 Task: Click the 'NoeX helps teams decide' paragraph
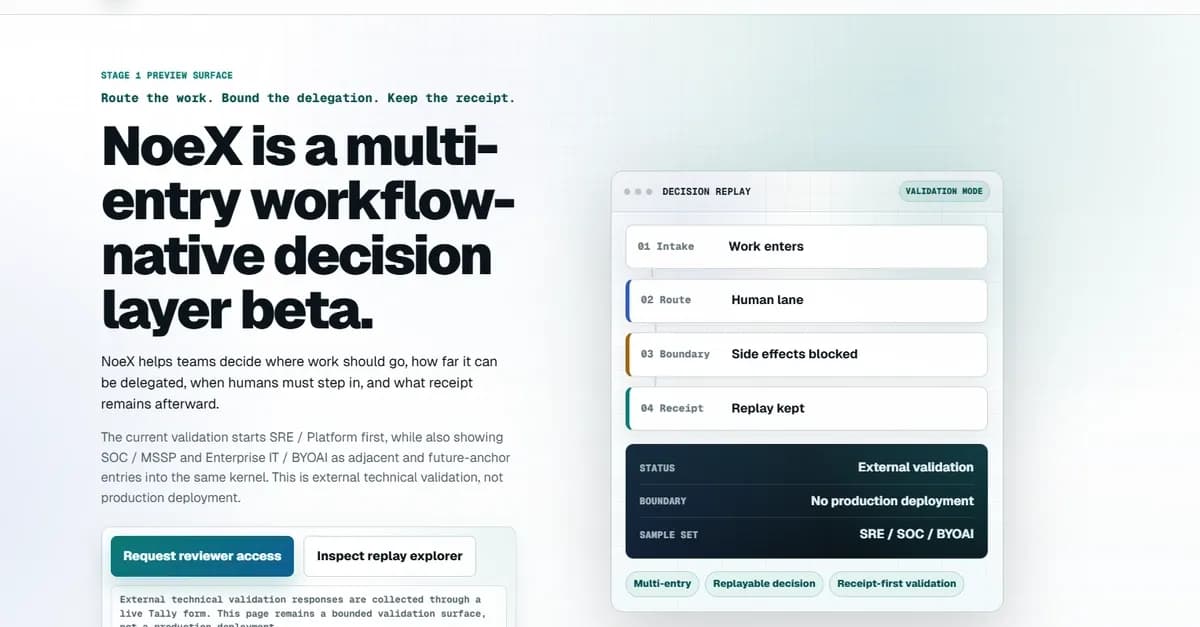tap(299, 382)
